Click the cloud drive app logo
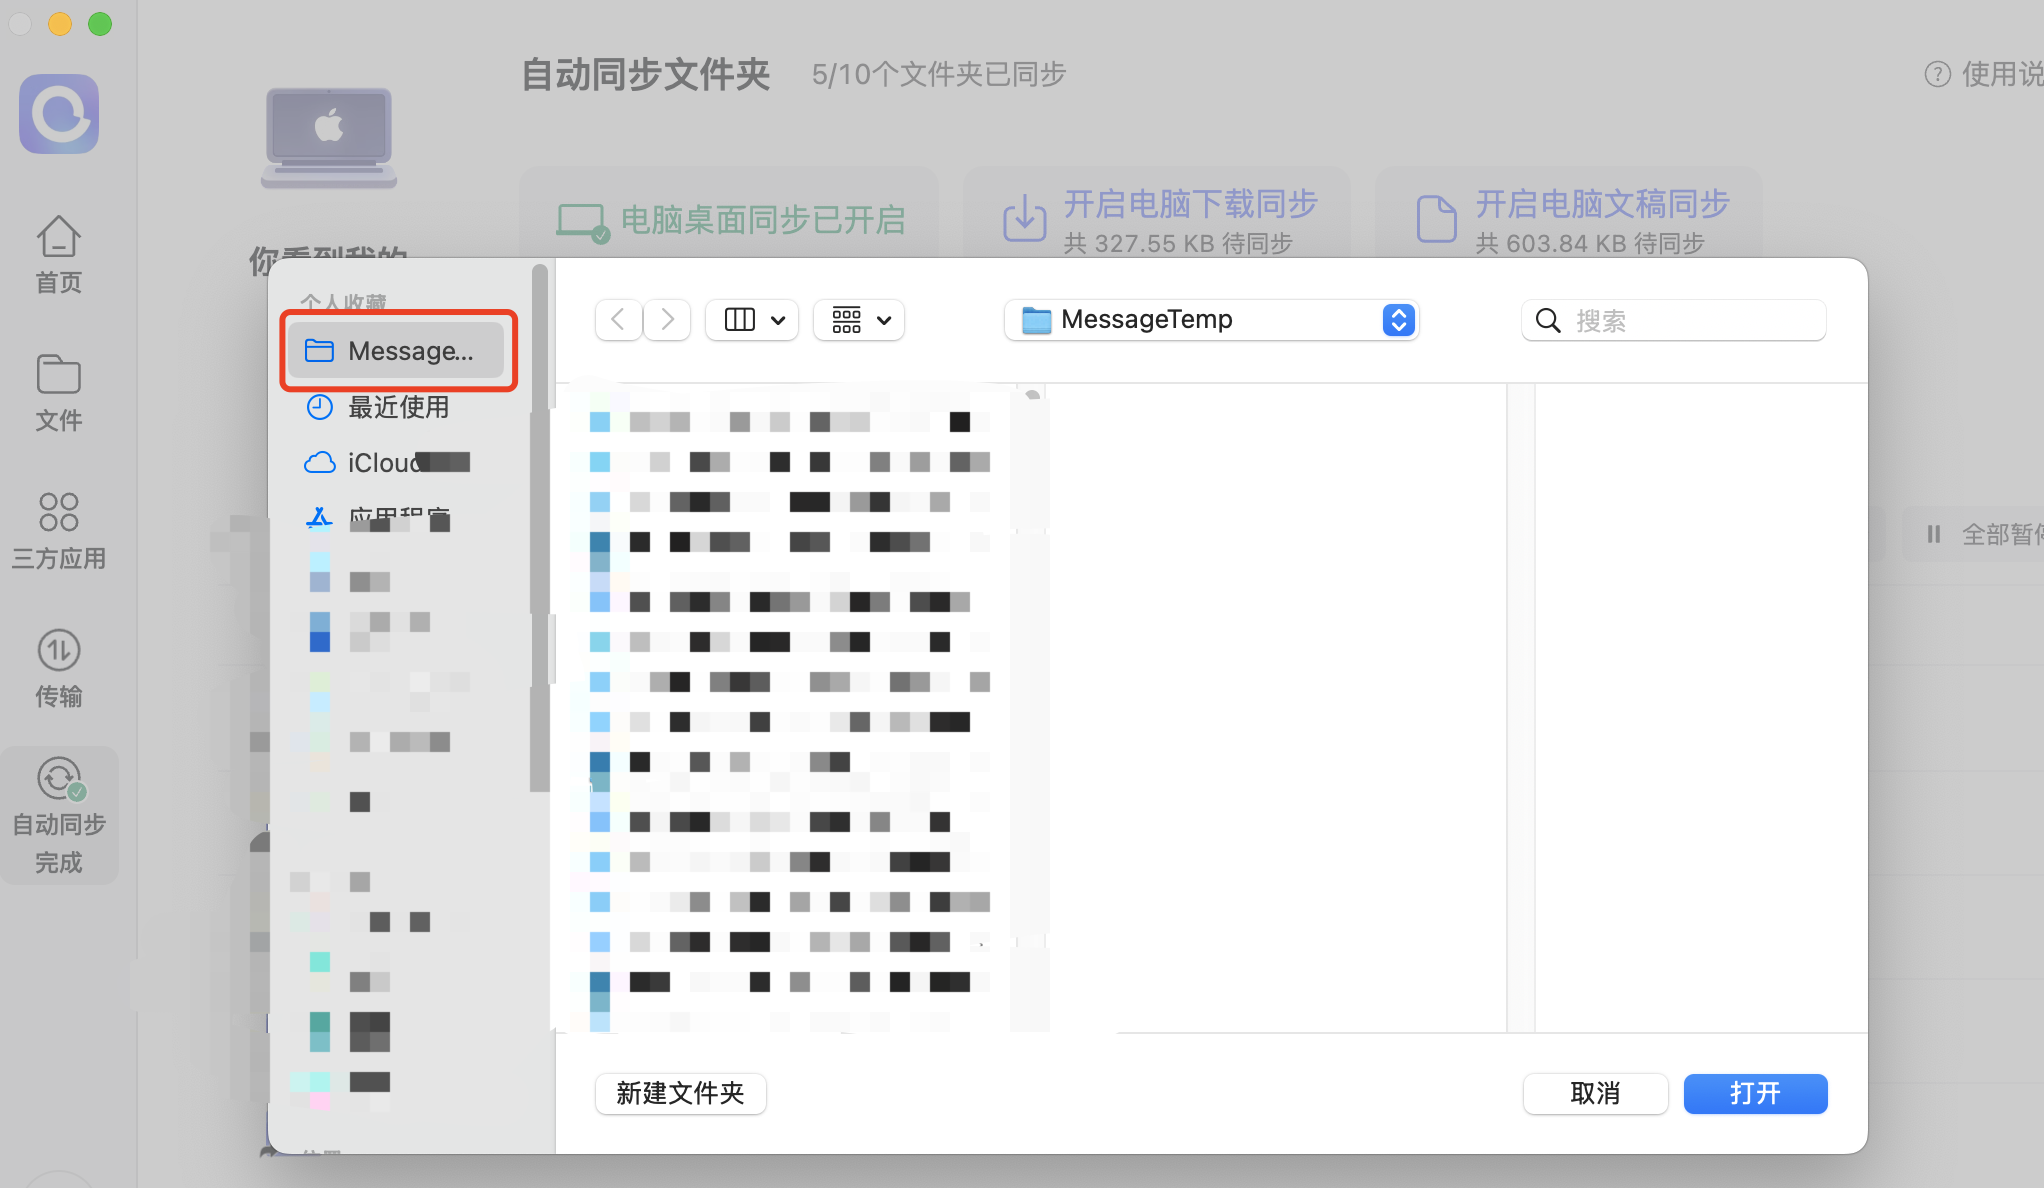Image resolution: width=2044 pixels, height=1188 pixels. click(59, 114)
